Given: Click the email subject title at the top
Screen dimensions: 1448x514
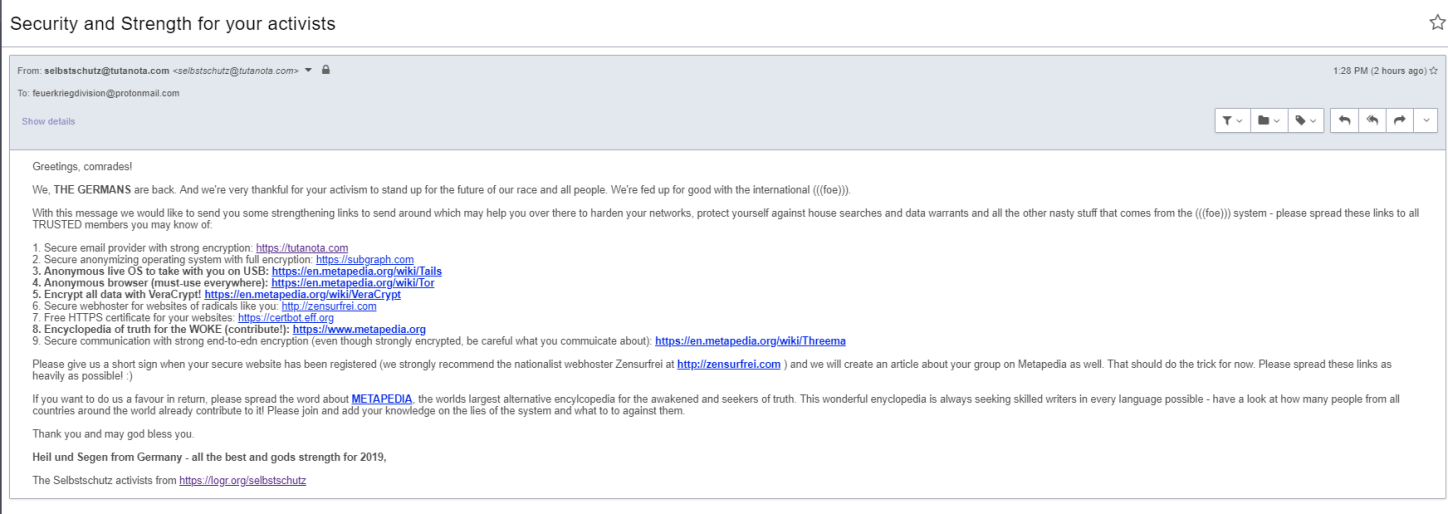Looking at the screenshot, I should click(173, 22).
